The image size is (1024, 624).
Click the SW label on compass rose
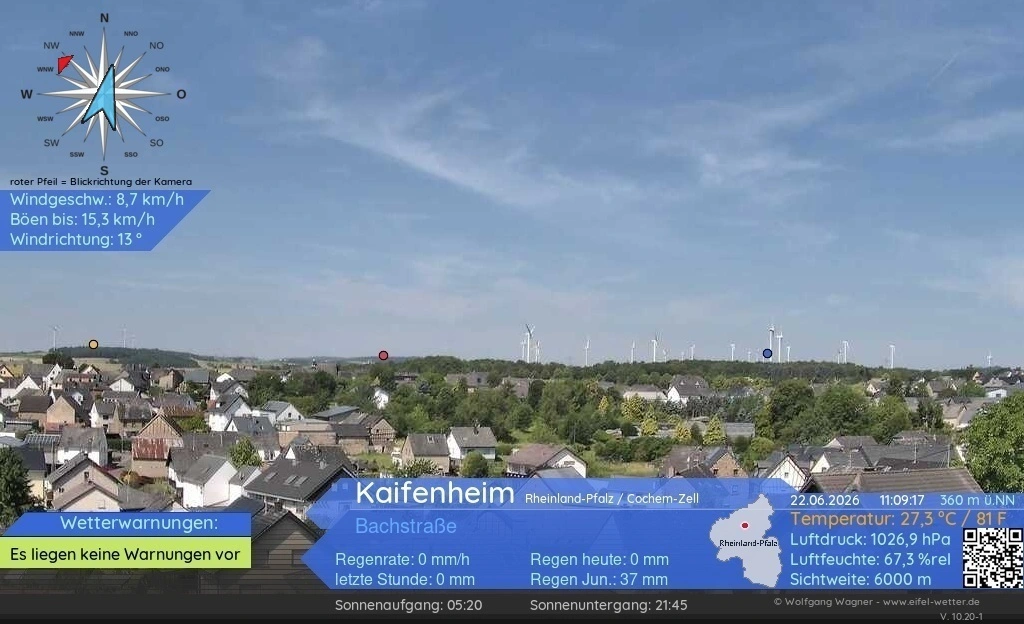pyautogui.click(x=52, y=142)
